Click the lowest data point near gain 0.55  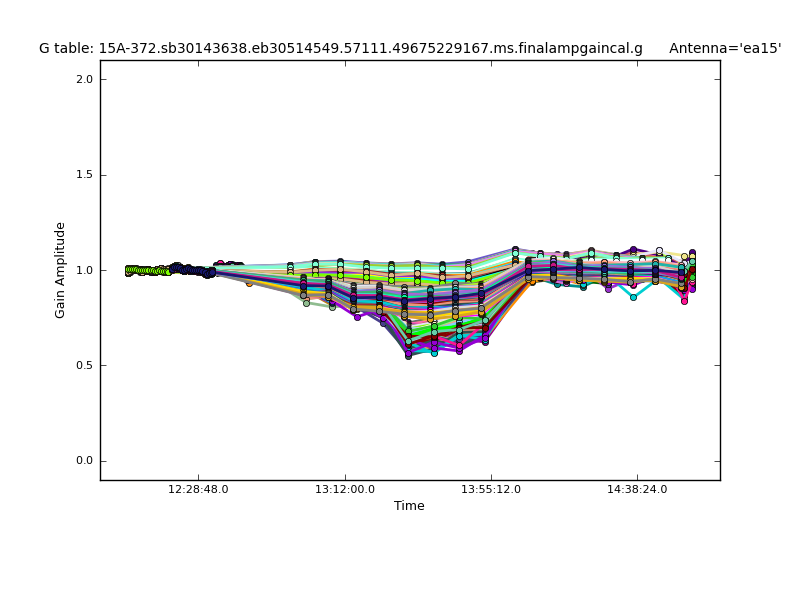point(408,355)
